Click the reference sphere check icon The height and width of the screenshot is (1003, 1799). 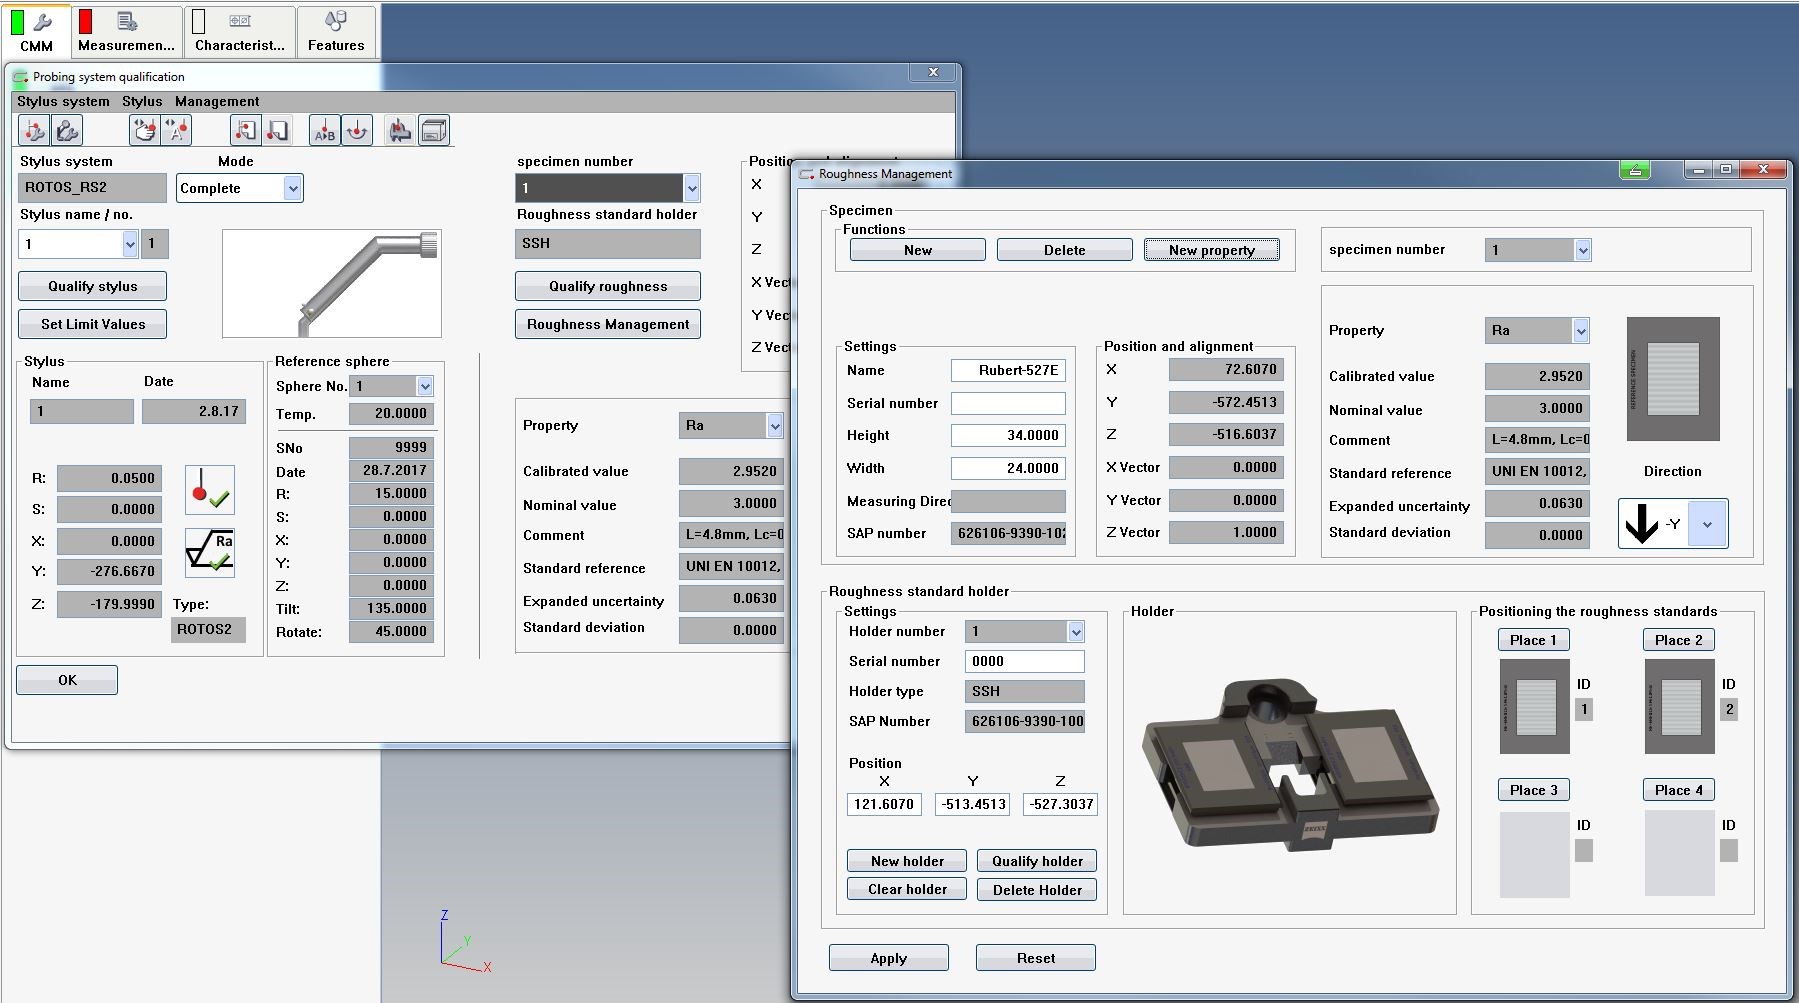pos(210,490)
